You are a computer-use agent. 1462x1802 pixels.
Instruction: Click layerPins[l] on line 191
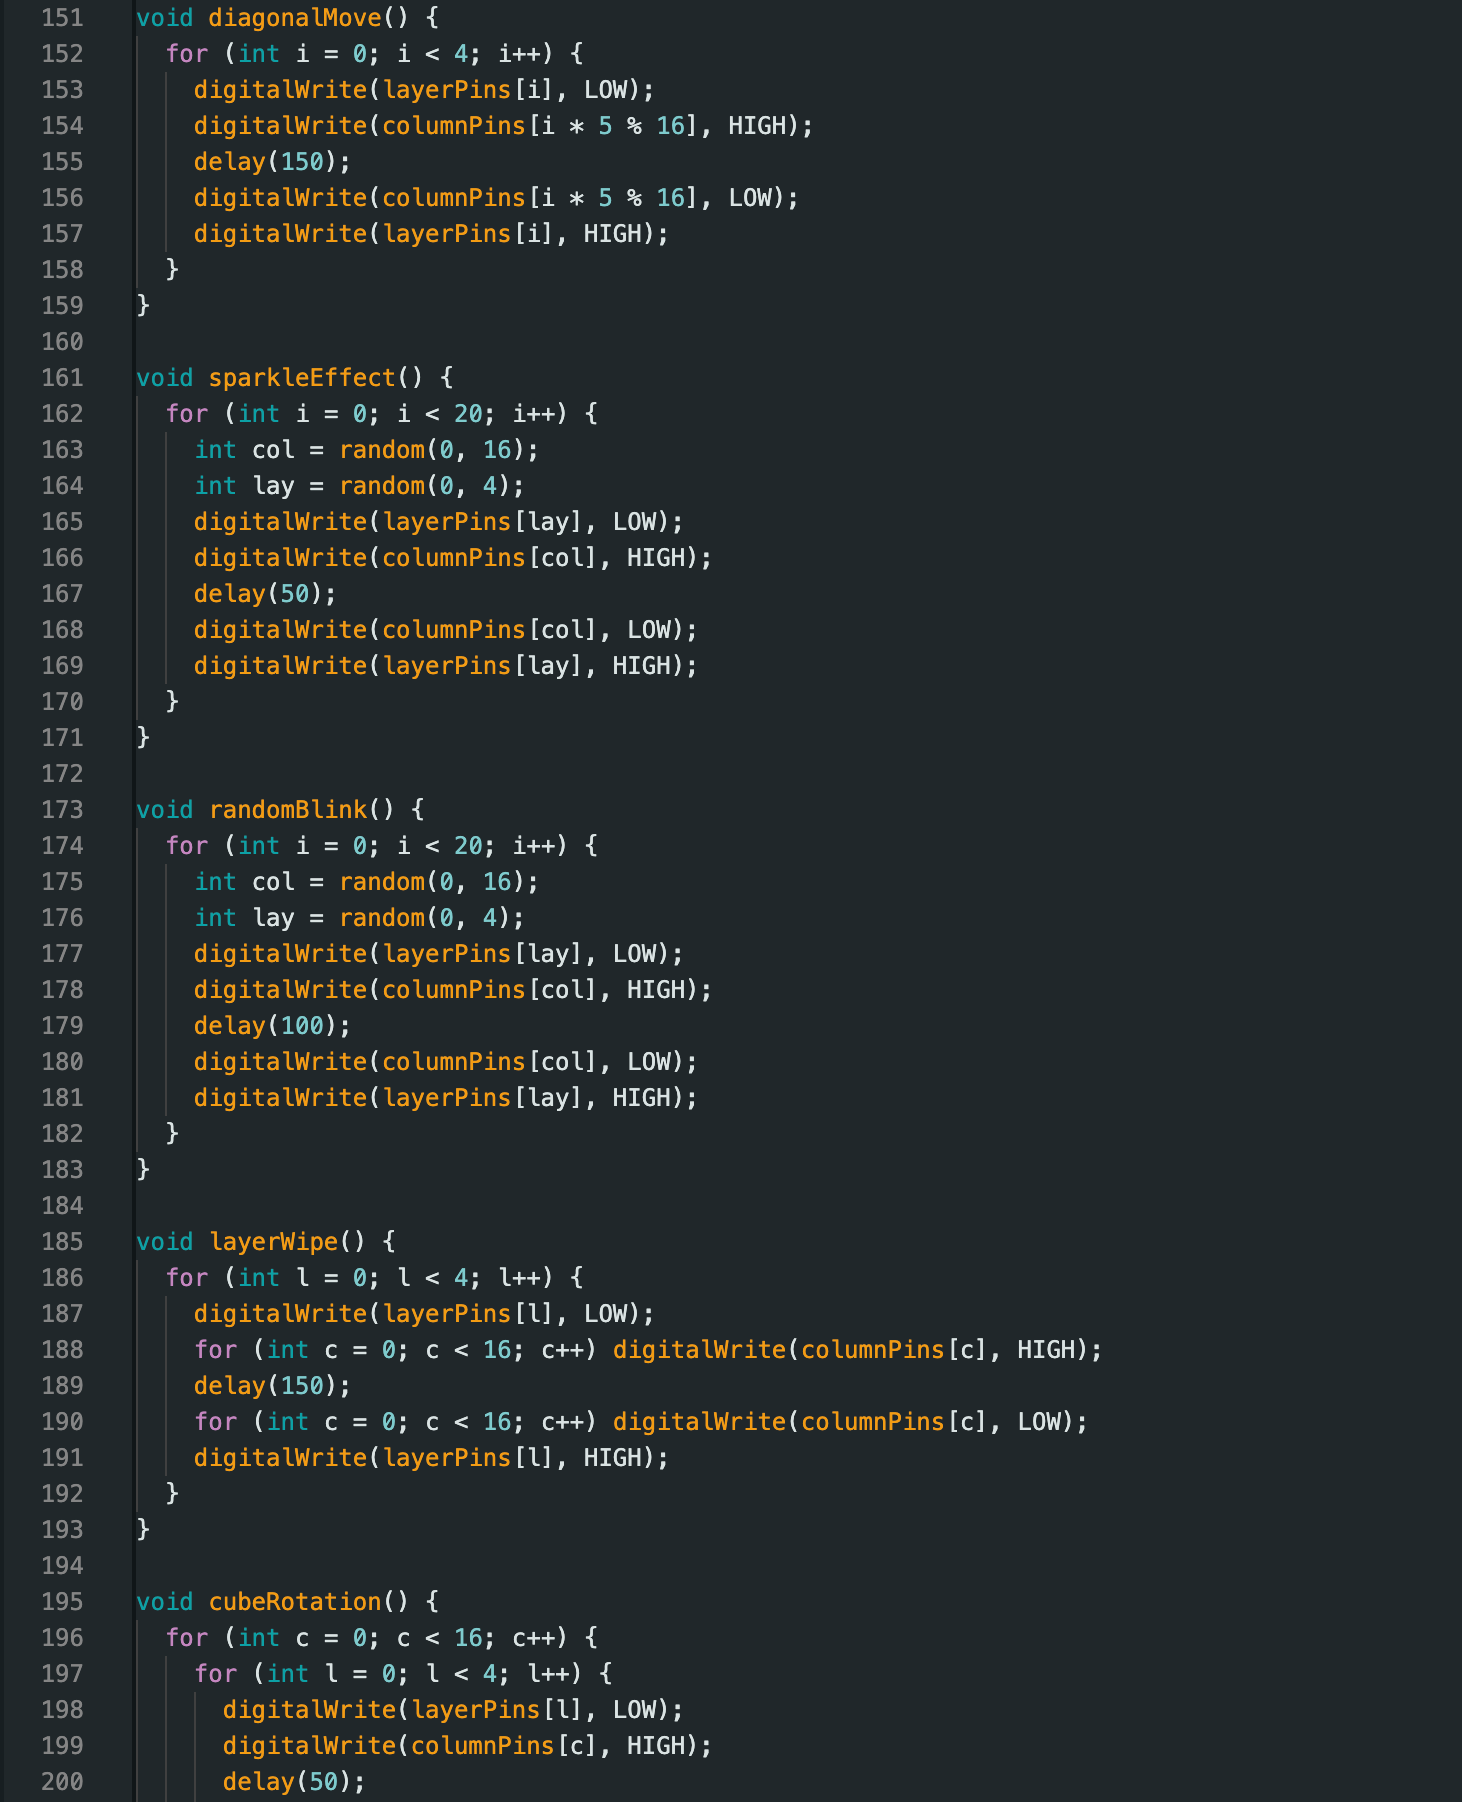click(468, 1458)
